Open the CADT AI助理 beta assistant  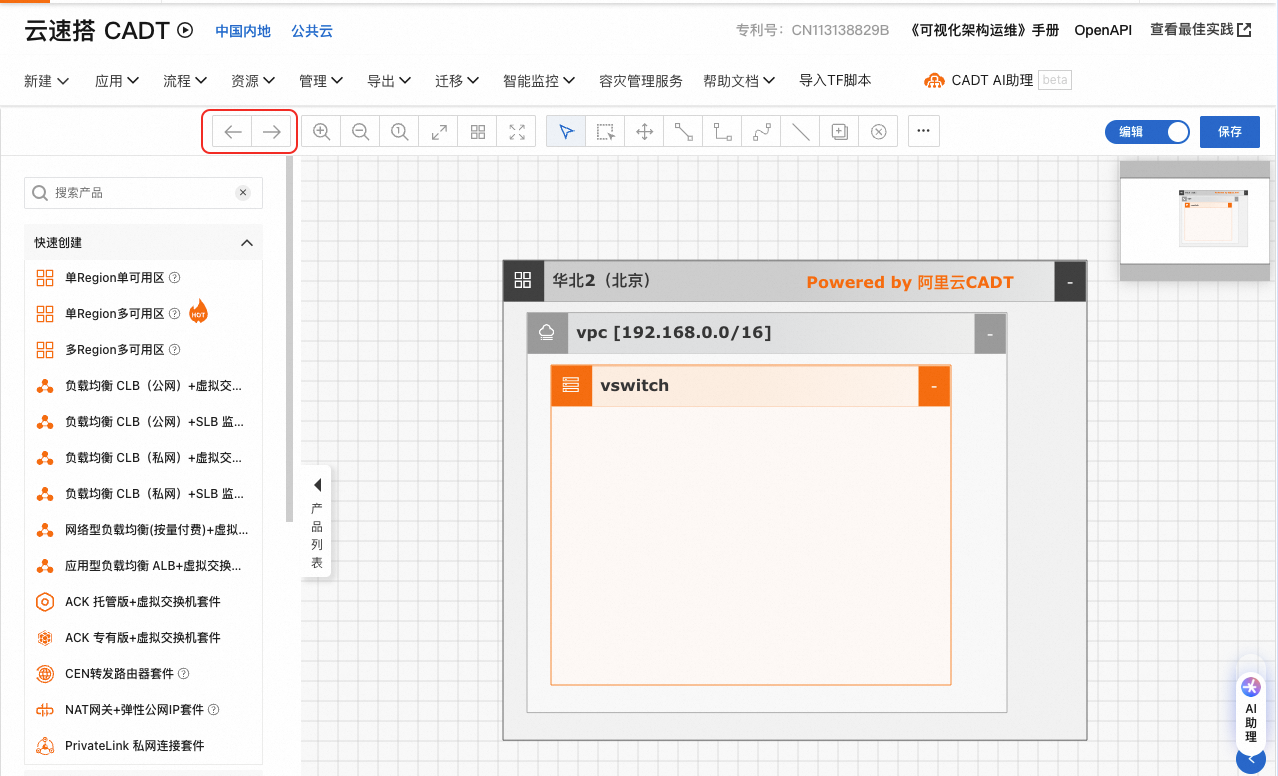(997, 80)
